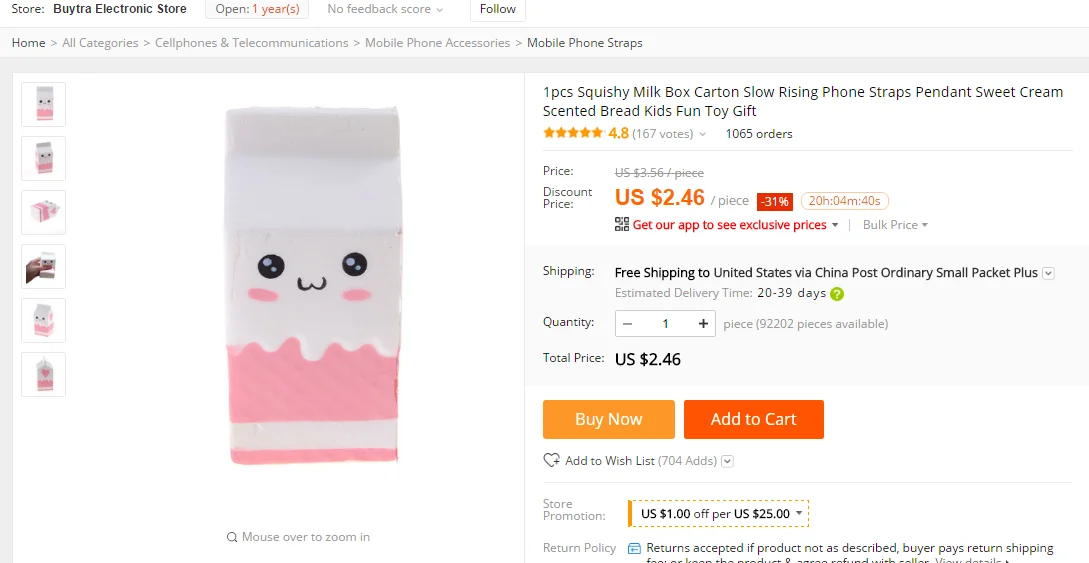Click the Buy Now button
This screenshot has height=563, width=1089.
pyautogui.click(x=608, y=419)
